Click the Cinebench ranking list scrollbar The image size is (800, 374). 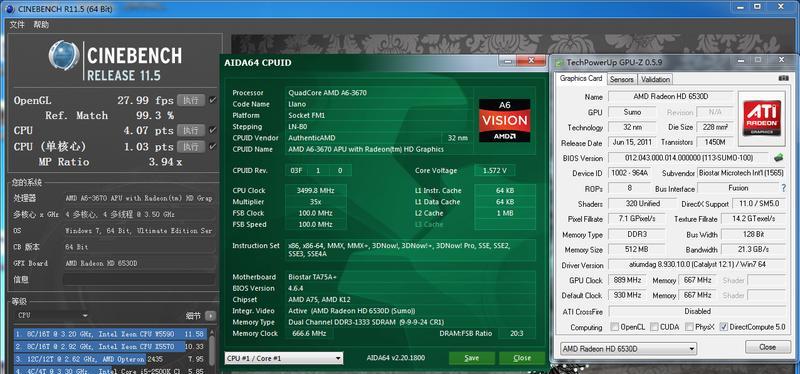pos(212,350)
